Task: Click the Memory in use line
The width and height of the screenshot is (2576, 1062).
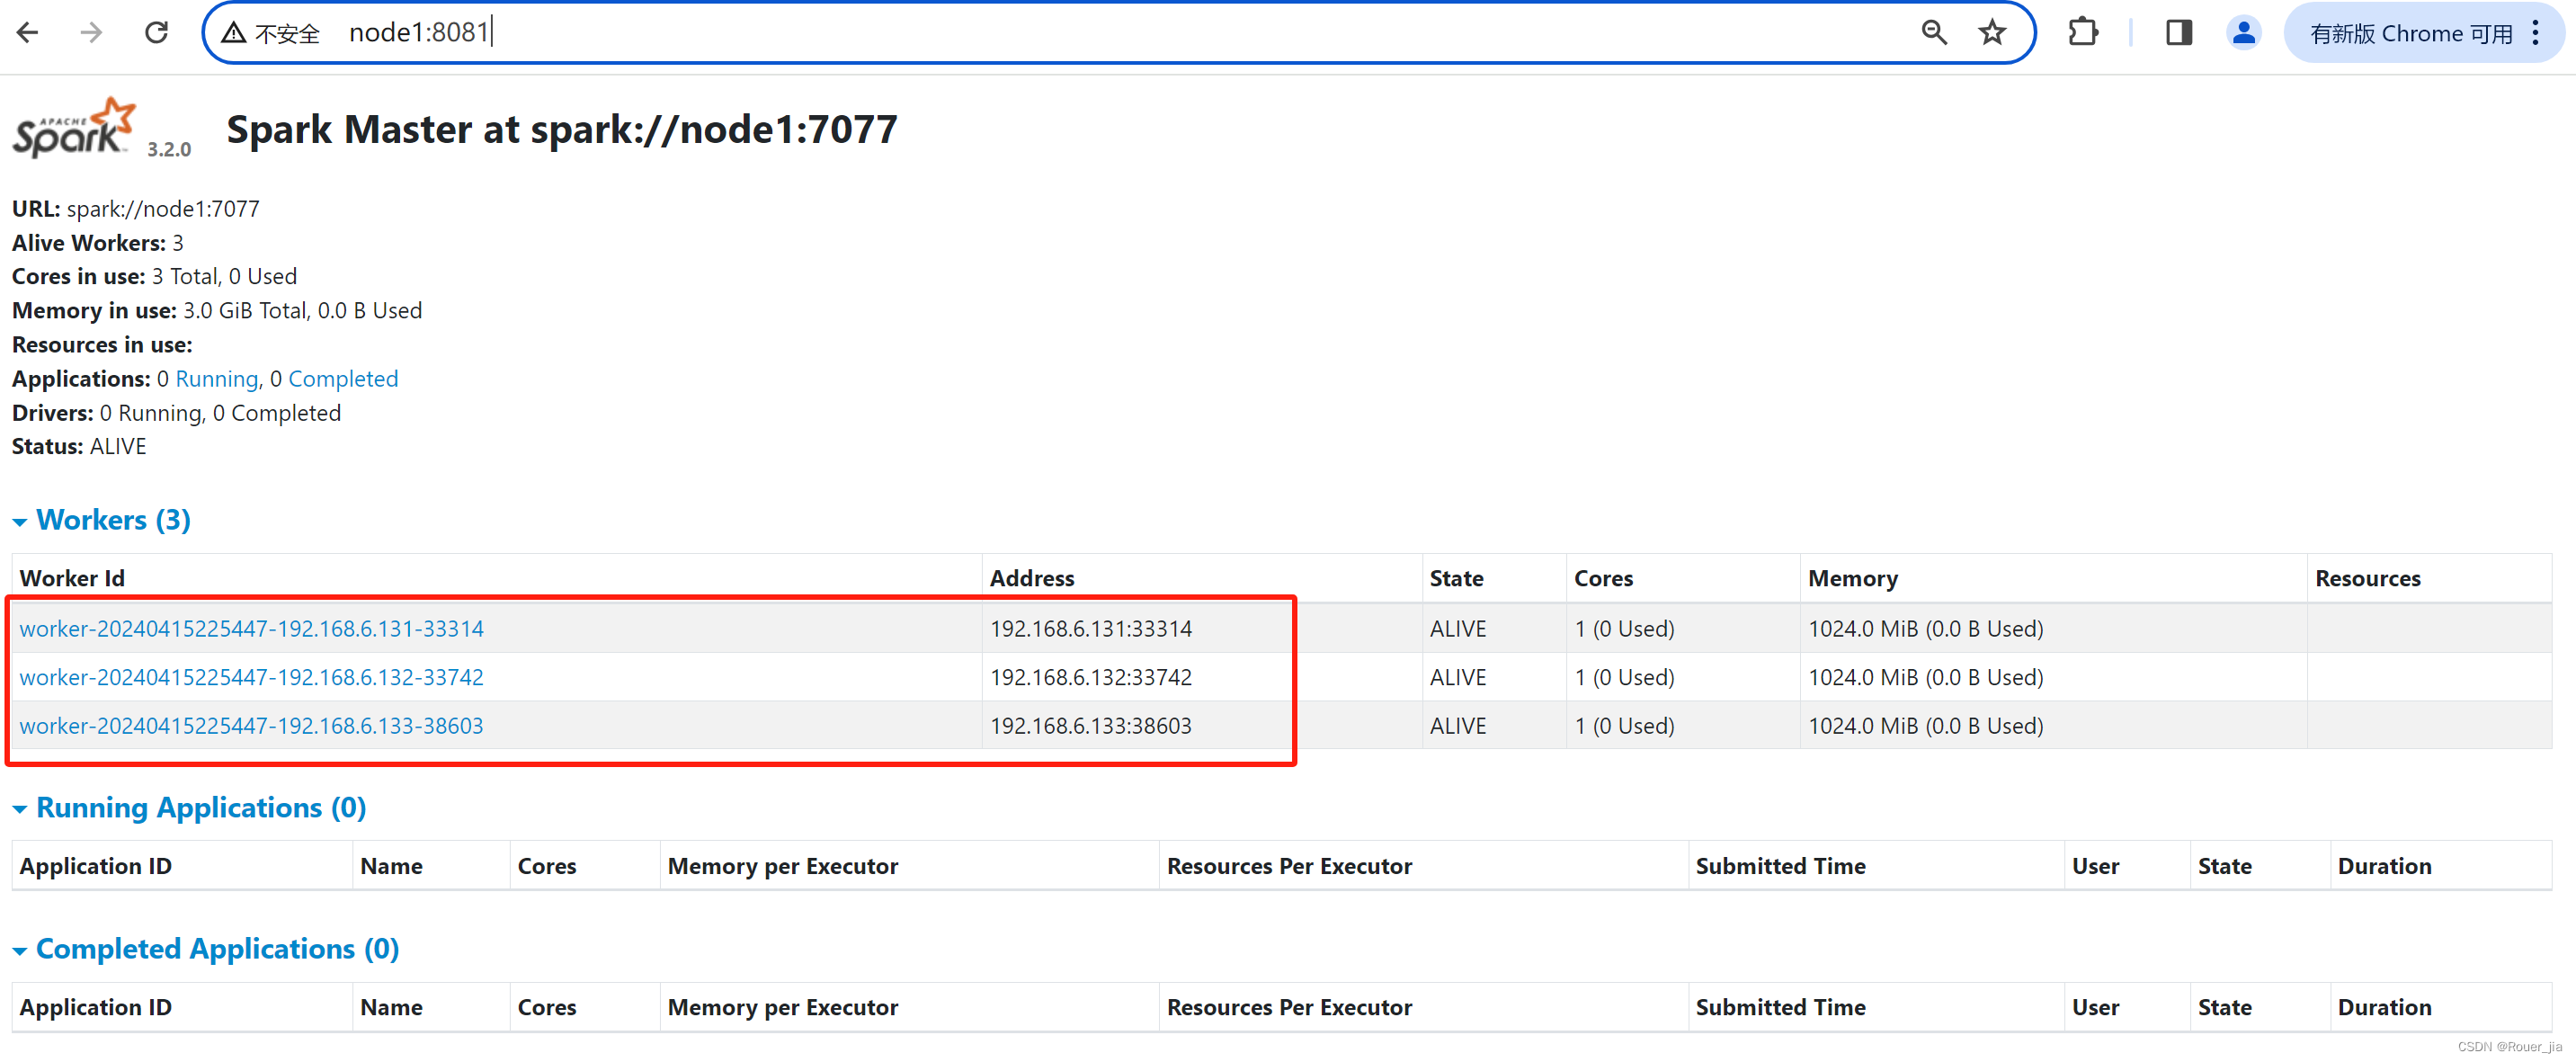Action: click(x=217, y=311)
